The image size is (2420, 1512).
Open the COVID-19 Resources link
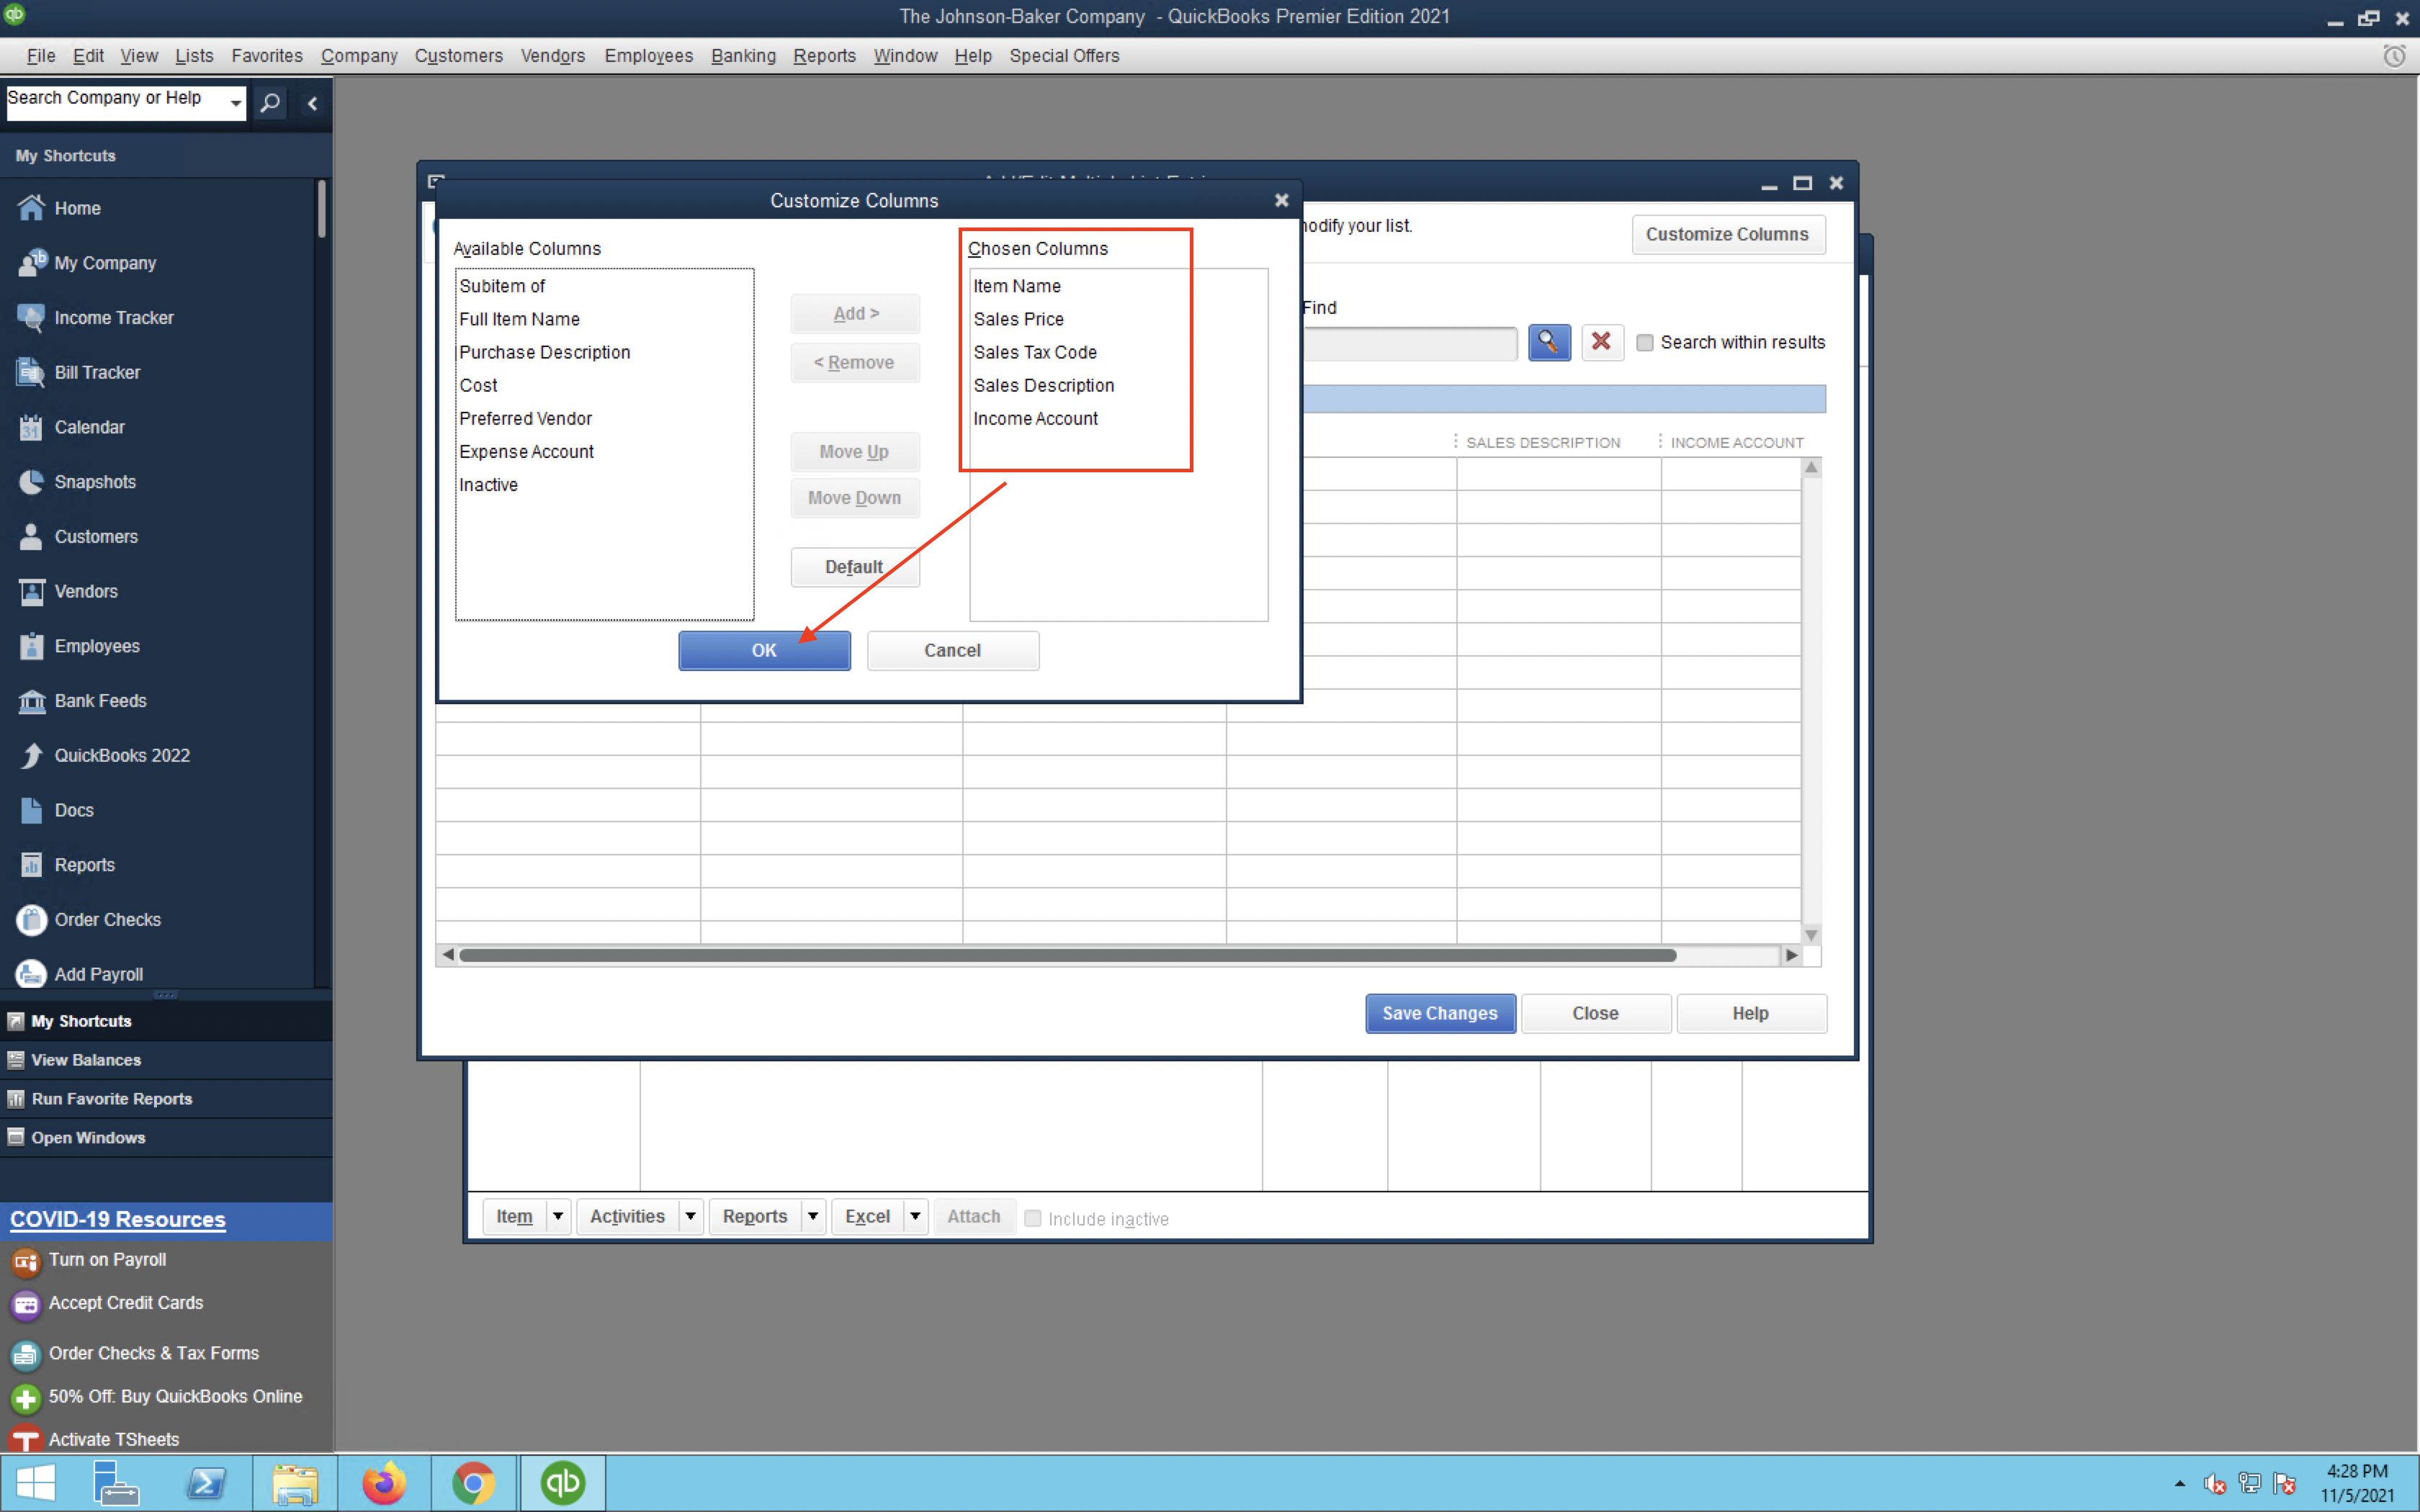(118, 1220)
